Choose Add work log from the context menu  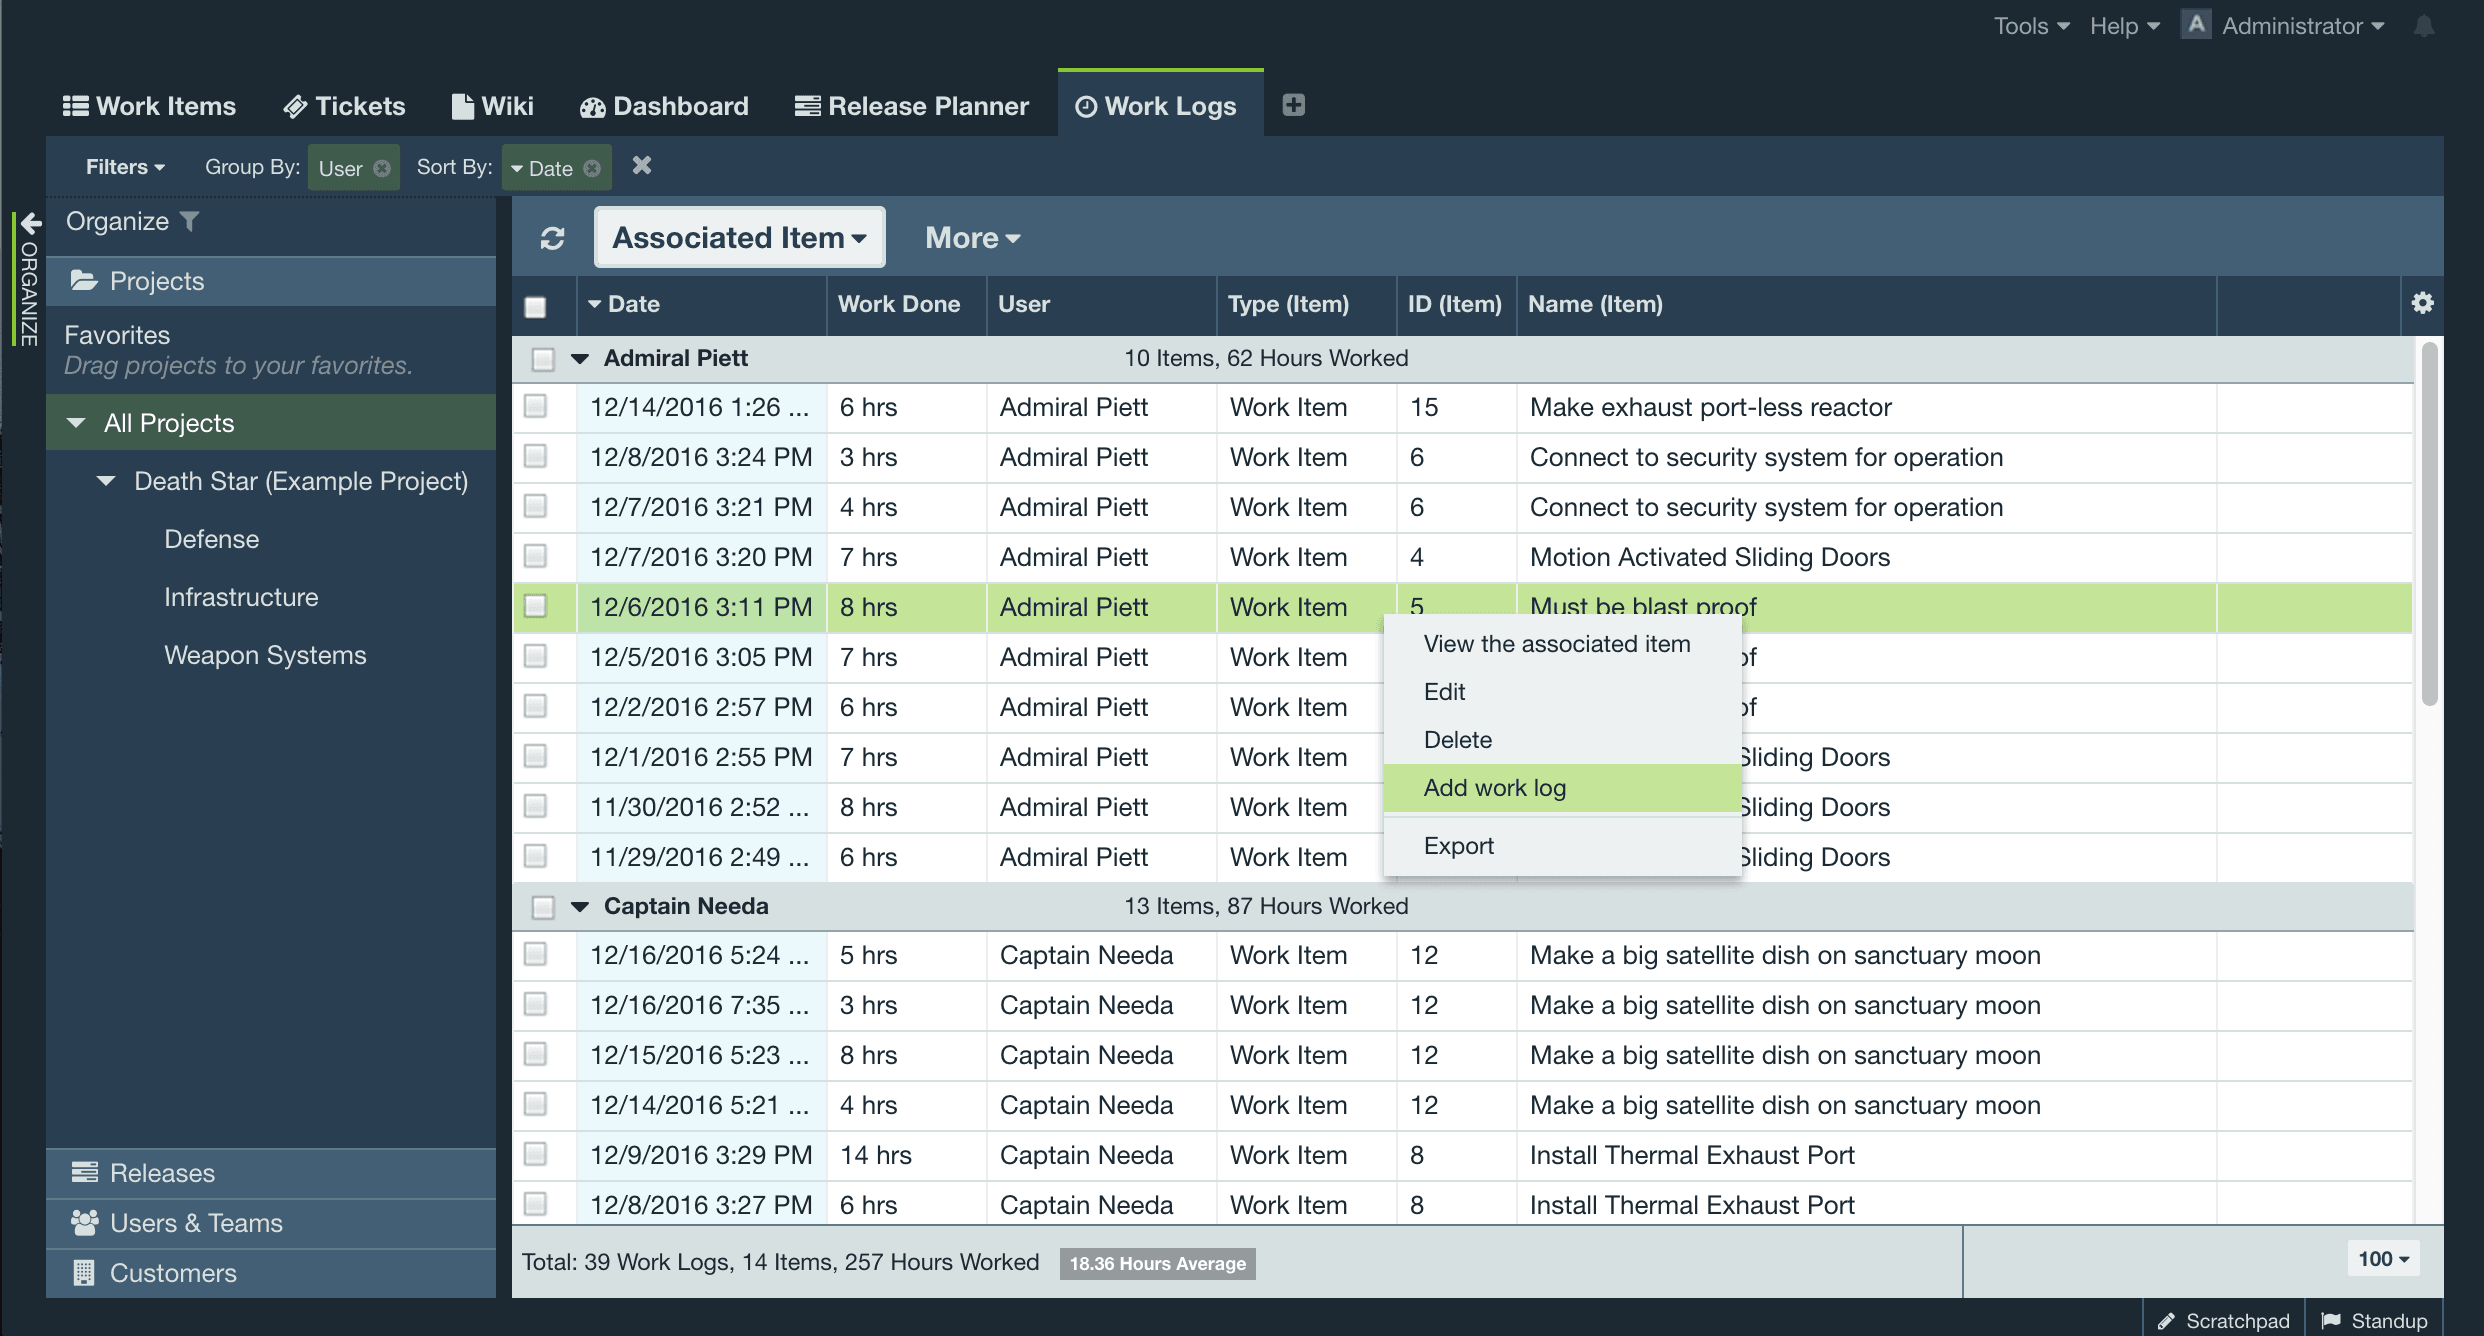click(1495, 787)
